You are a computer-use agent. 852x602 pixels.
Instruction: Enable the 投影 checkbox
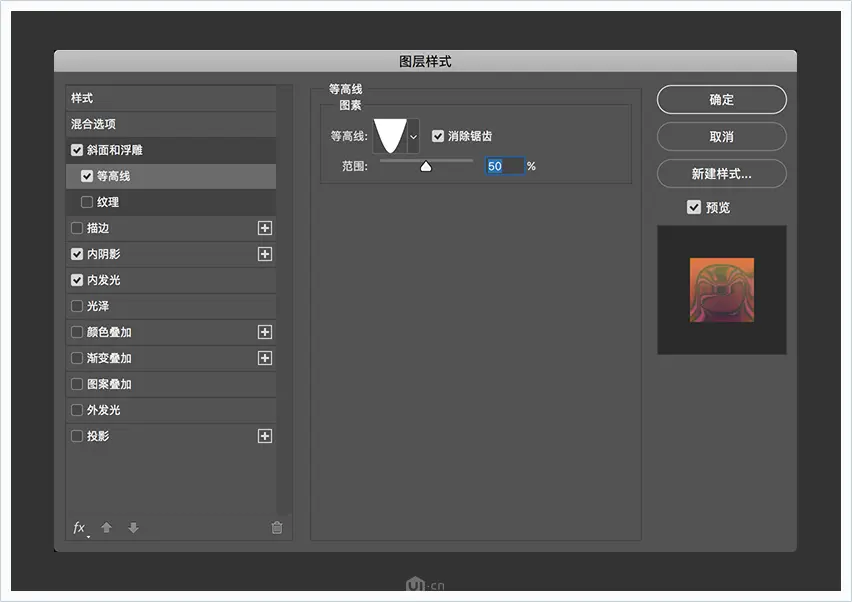coord(77,436)
